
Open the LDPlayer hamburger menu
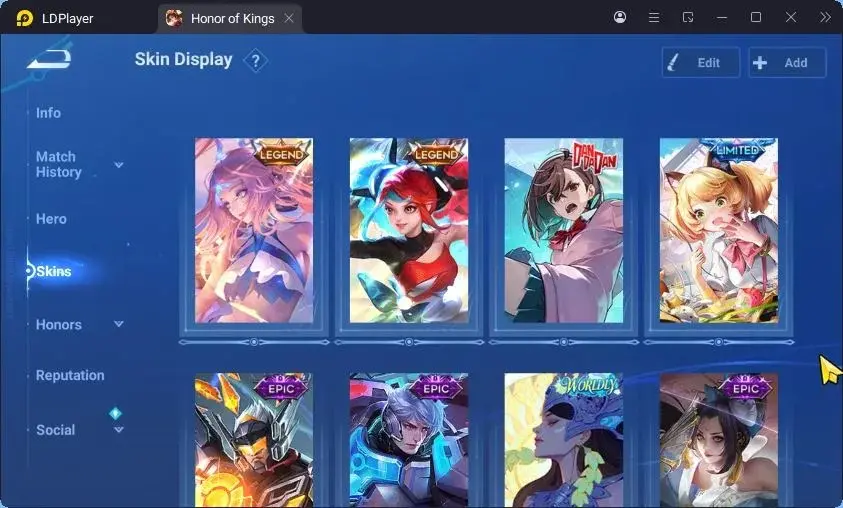[x=654, y=18]
